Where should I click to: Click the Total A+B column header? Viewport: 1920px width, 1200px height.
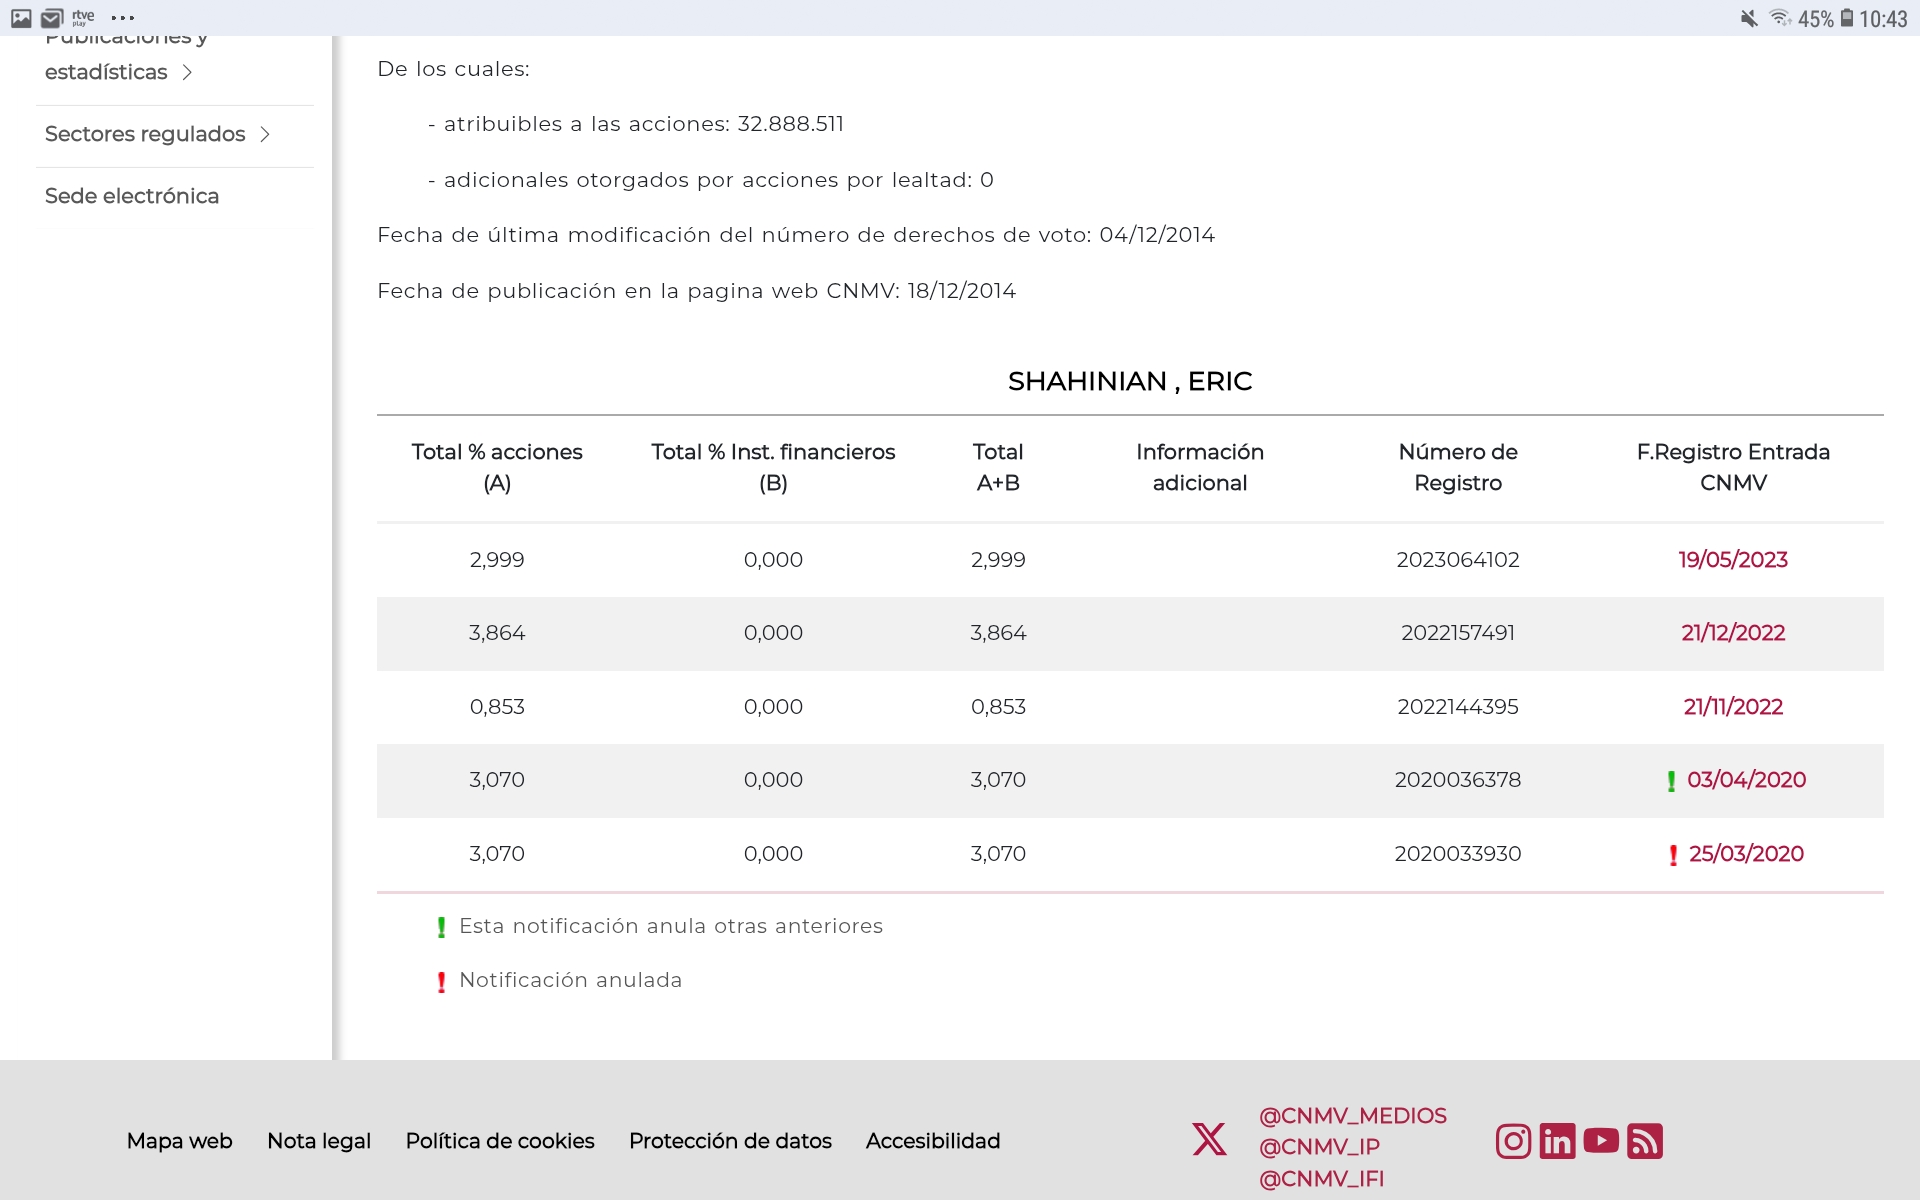pyautogui.click(x=998, y=467)
